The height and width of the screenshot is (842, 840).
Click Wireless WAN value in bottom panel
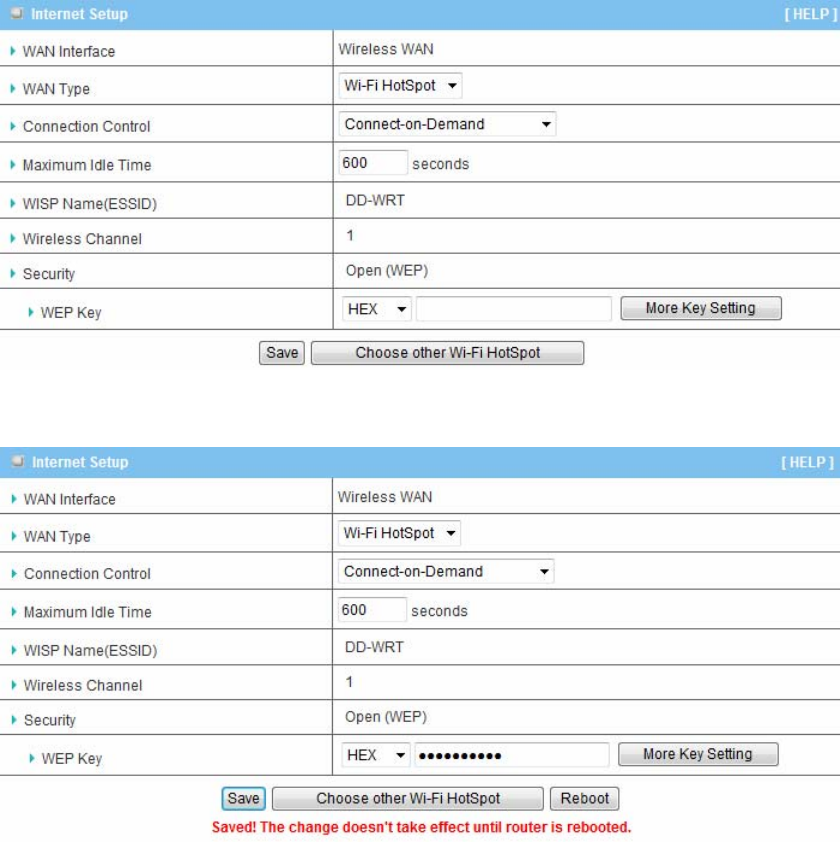pos(385,497)
